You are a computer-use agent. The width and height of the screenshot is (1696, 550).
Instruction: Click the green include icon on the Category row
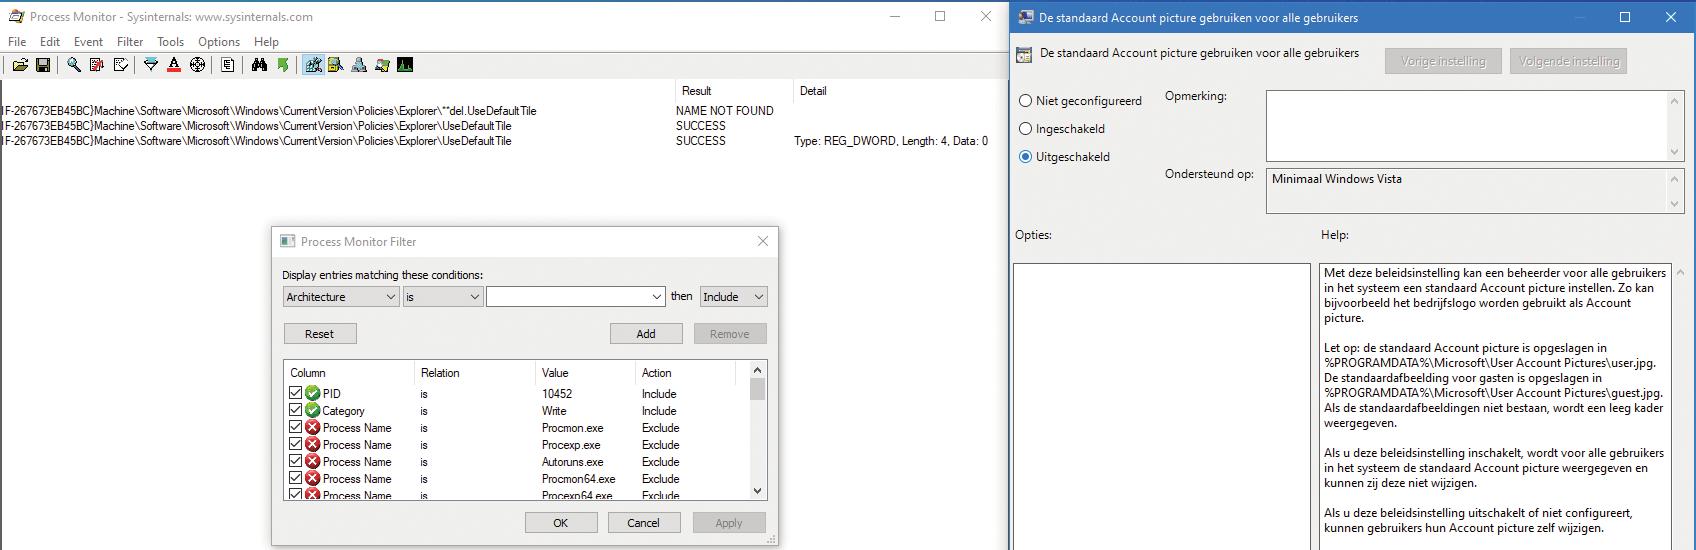313,411
